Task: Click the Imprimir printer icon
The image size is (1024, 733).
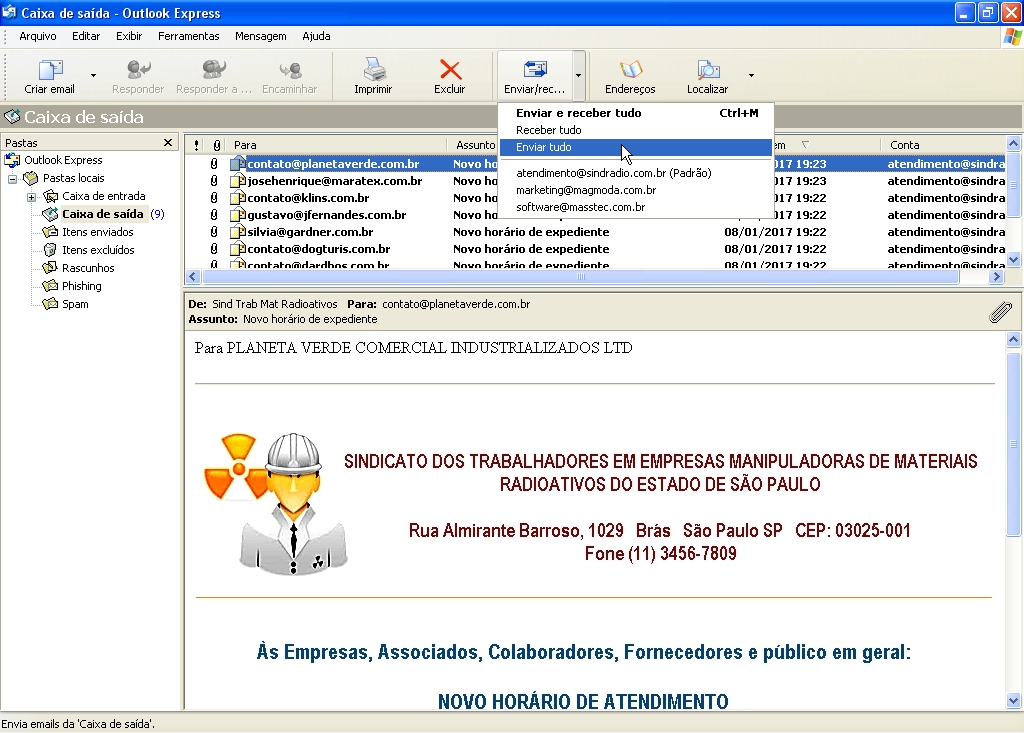Action: point(374,69)
